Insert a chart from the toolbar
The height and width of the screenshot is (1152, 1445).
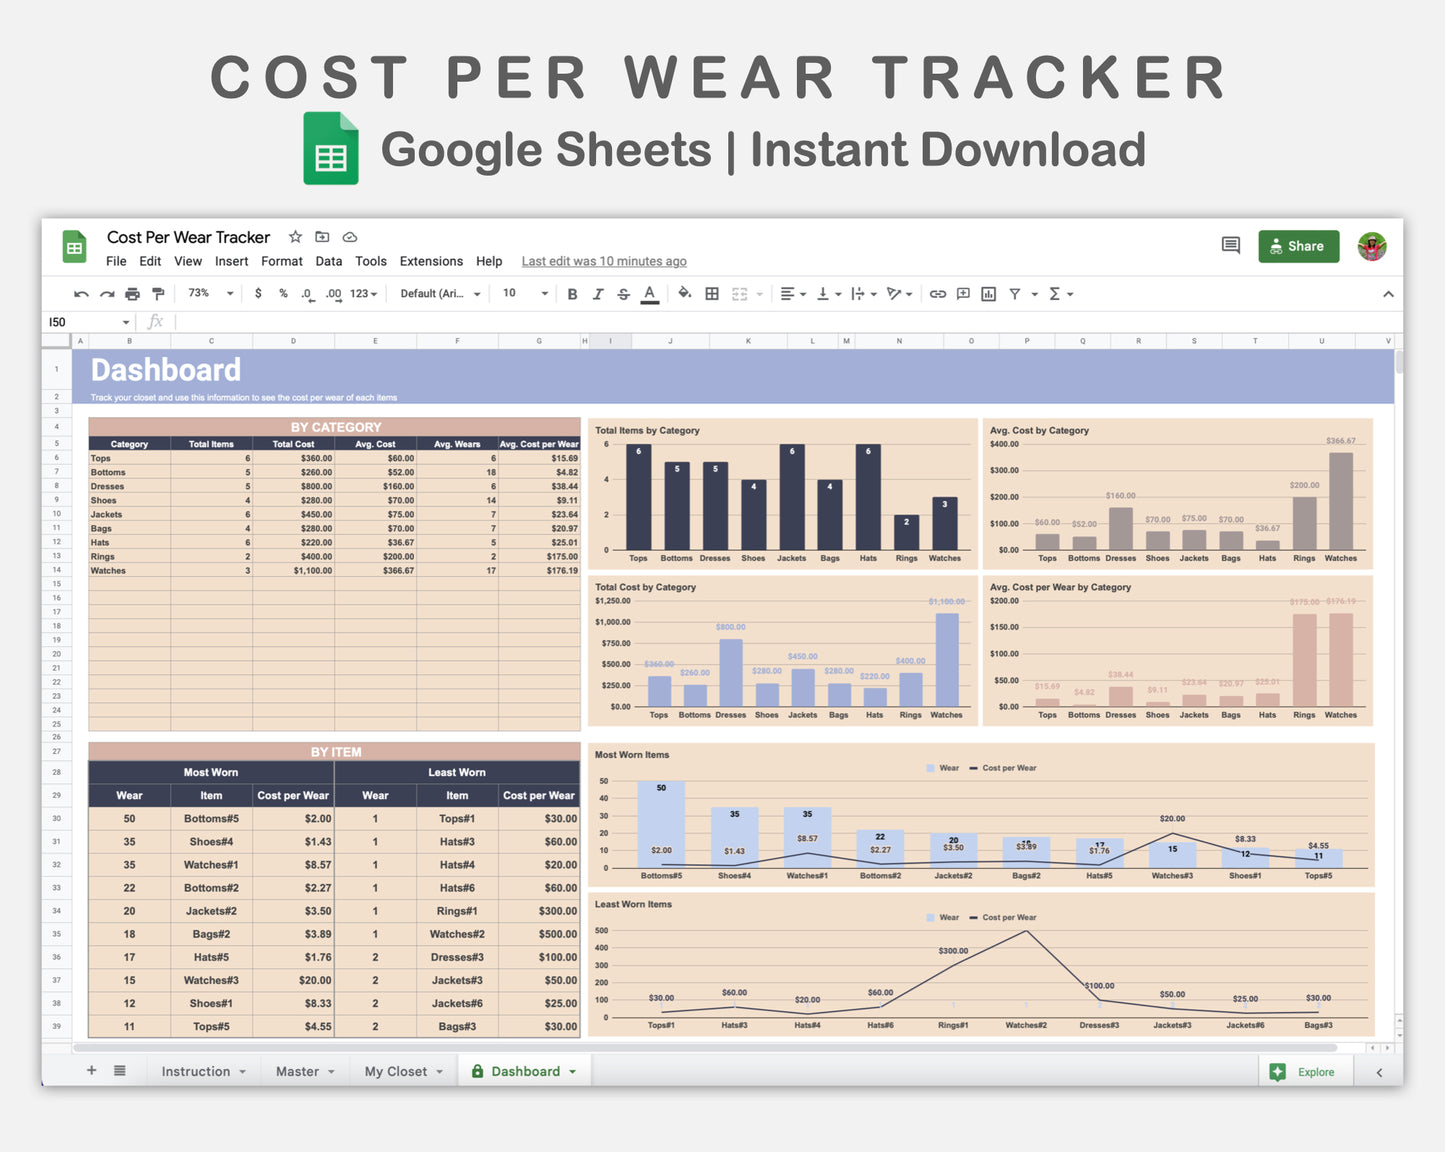click(988, 293)
